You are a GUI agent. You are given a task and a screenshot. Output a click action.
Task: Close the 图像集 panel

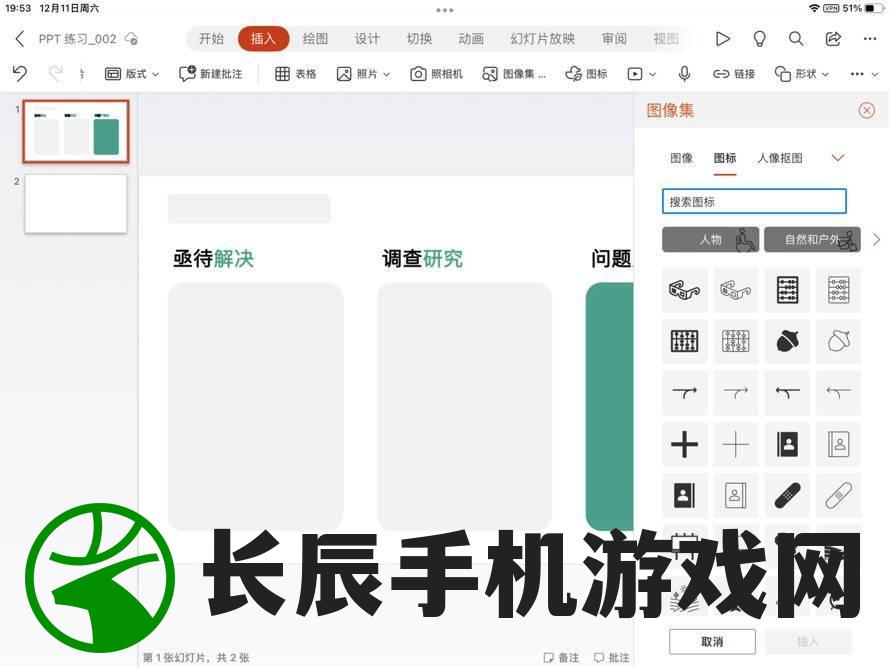866,110
